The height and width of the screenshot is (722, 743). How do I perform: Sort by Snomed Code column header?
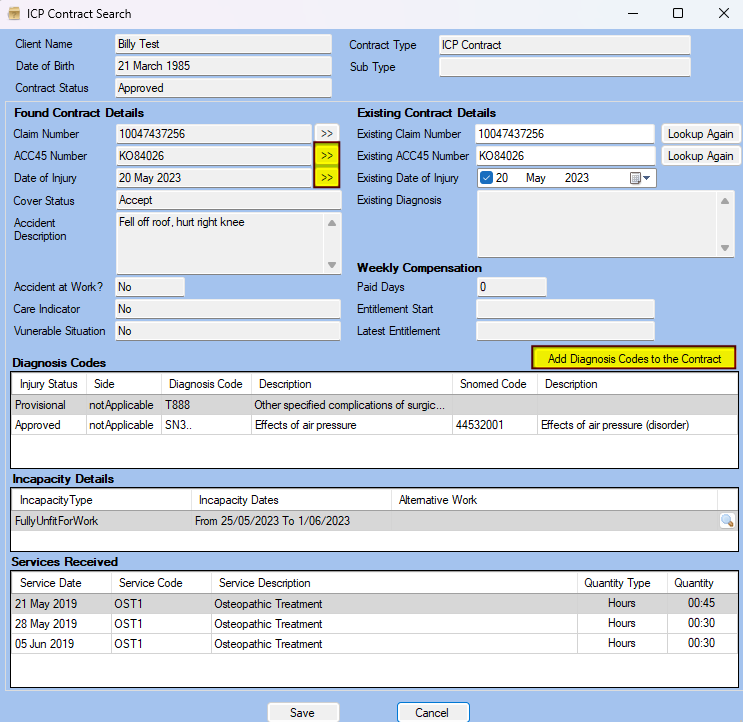point(493,384)
